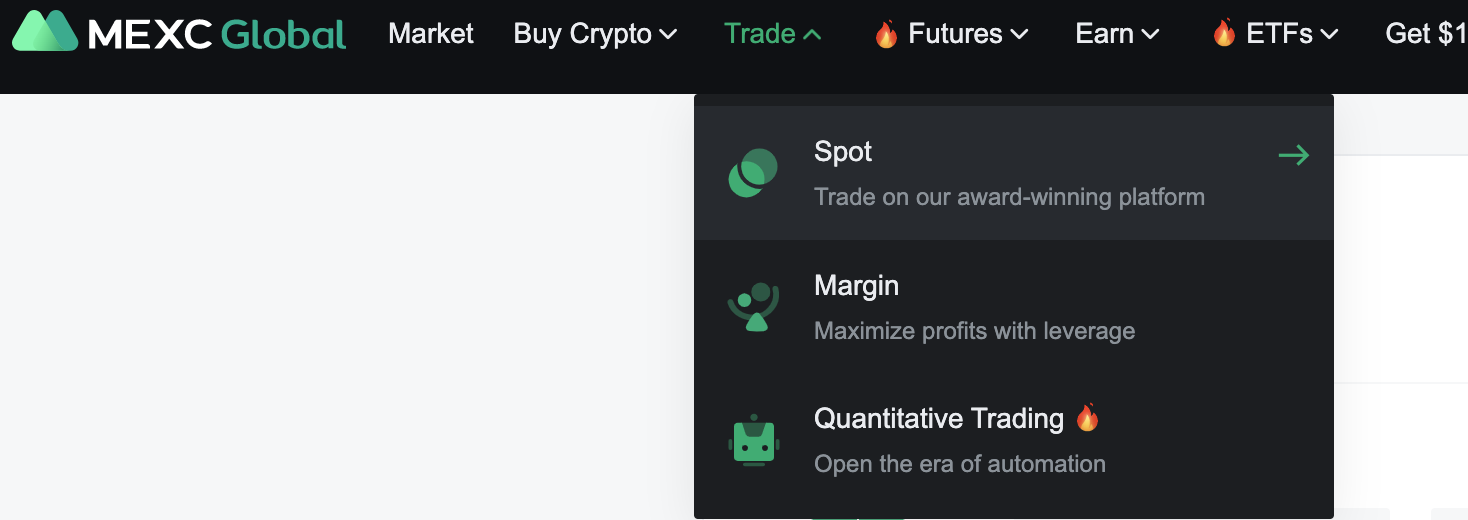Click the flame icon next to Futures
The height and width of the screenshot is (520, 1468).
886,34
